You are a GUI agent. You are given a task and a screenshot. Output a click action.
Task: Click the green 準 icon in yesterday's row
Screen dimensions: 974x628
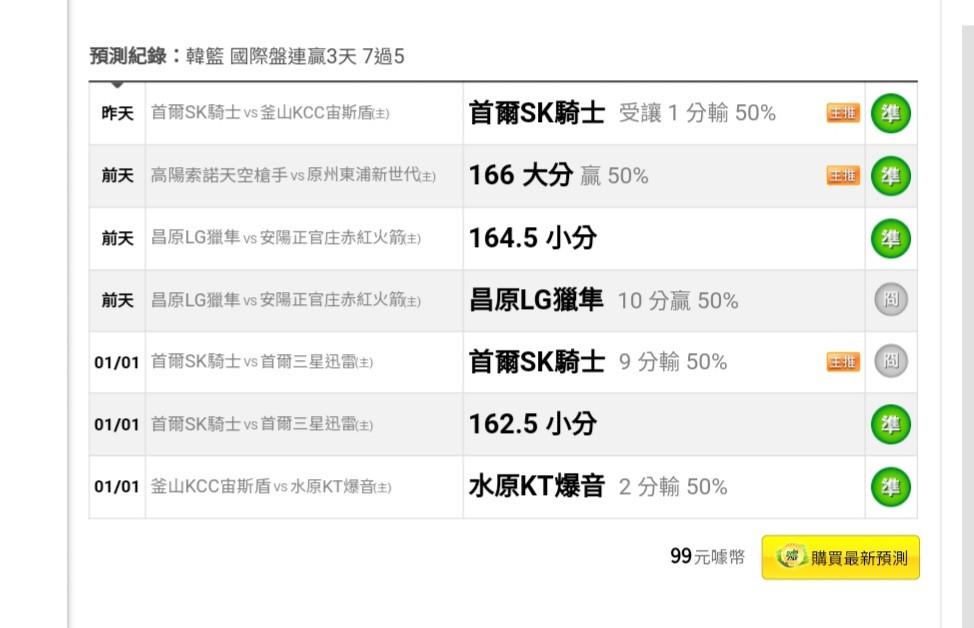coord(891,113)
